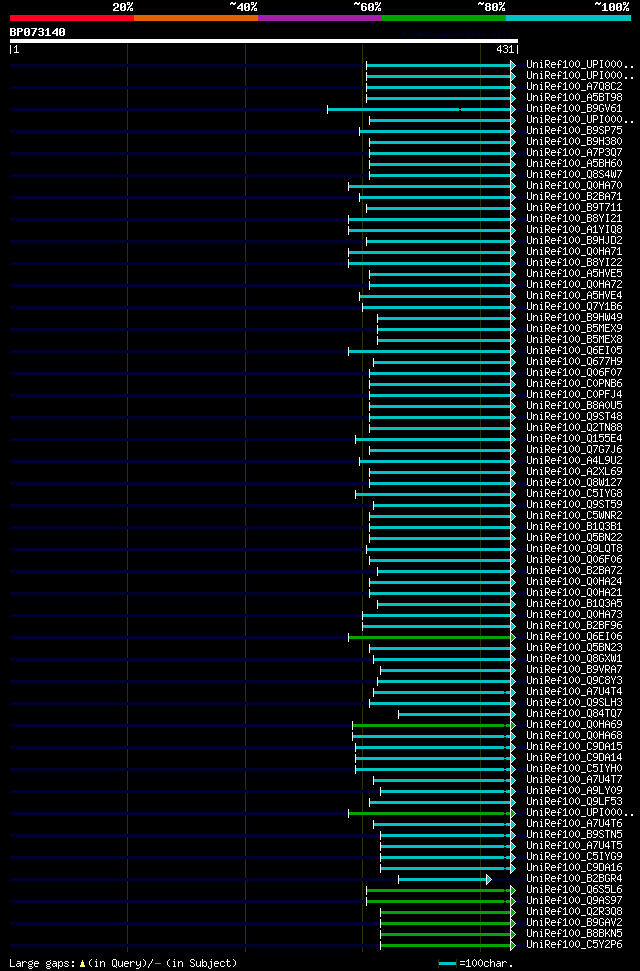640x971 pixels.
Task: Select the UniRef100_C5WNR2 label
Action: click(x=574, y=516)
